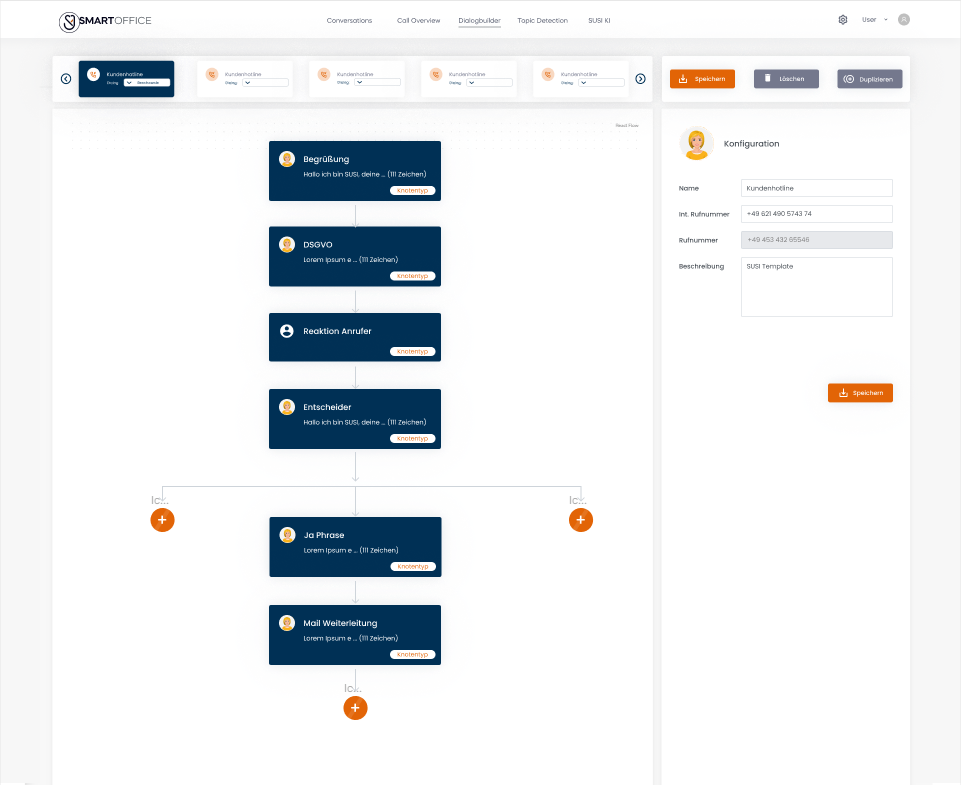Open the SUSI KI tab

click(599, 21)
